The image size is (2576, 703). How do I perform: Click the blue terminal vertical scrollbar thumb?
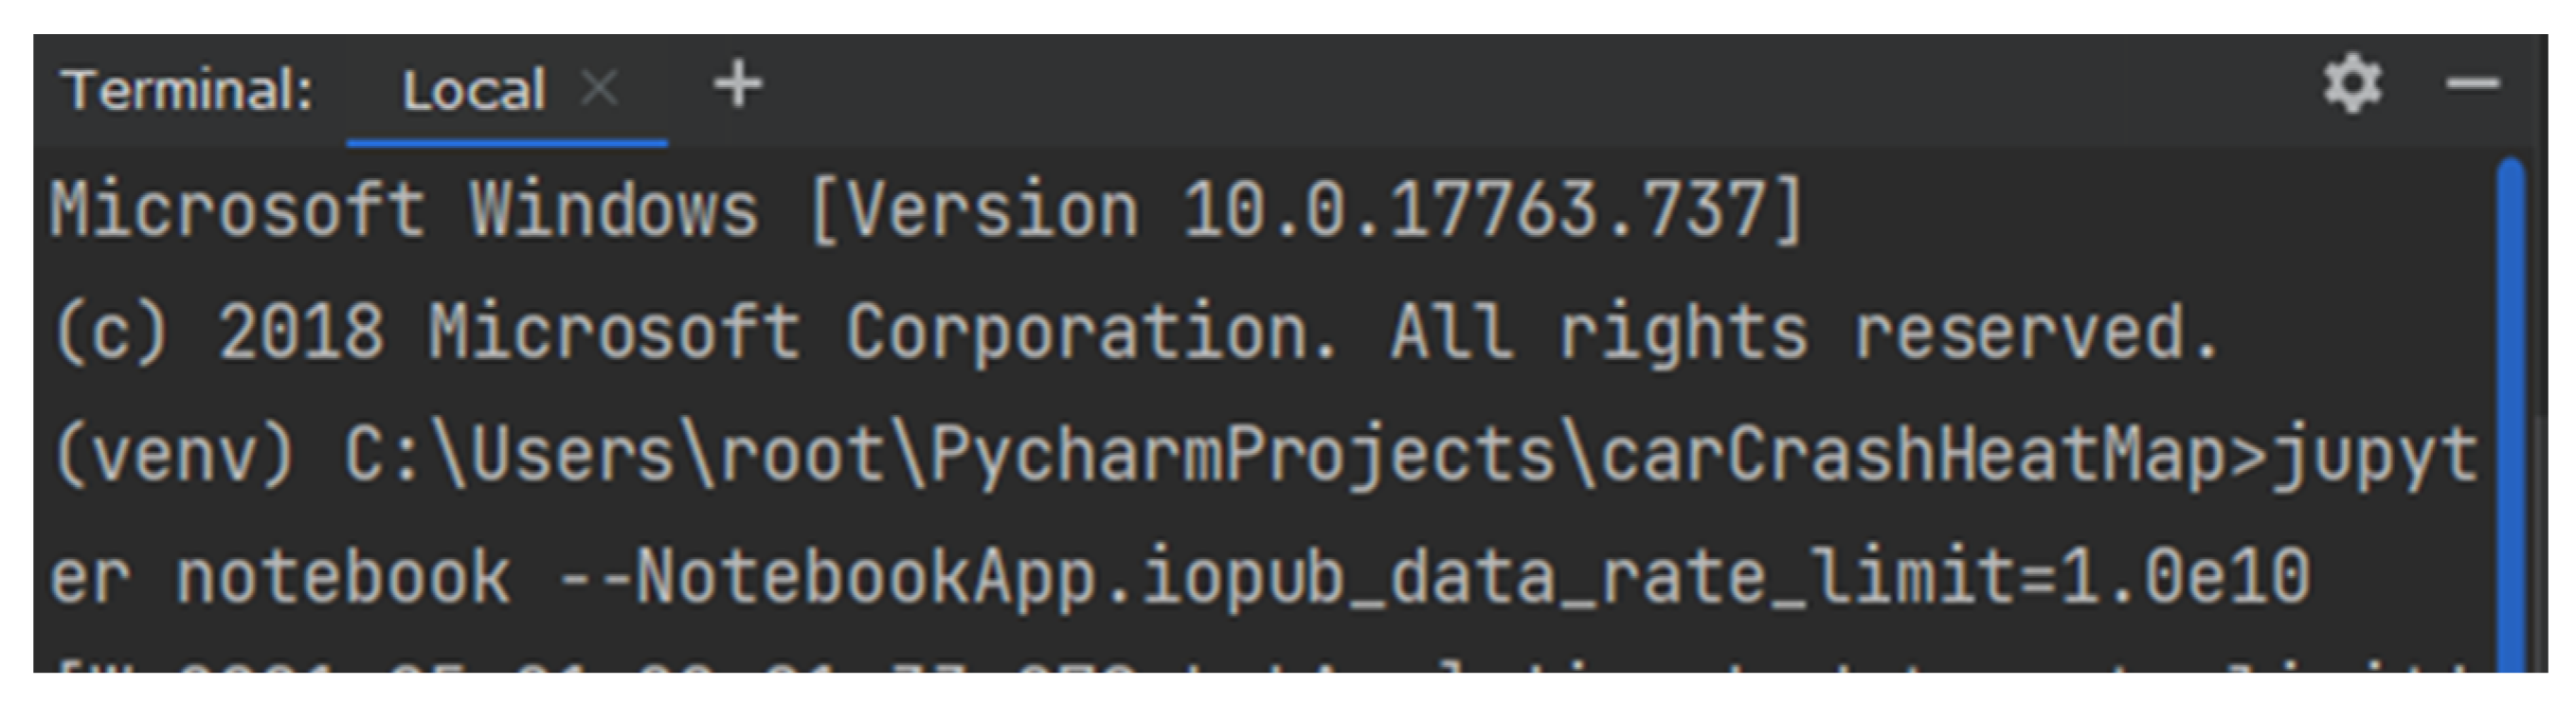pos(2510,414)
